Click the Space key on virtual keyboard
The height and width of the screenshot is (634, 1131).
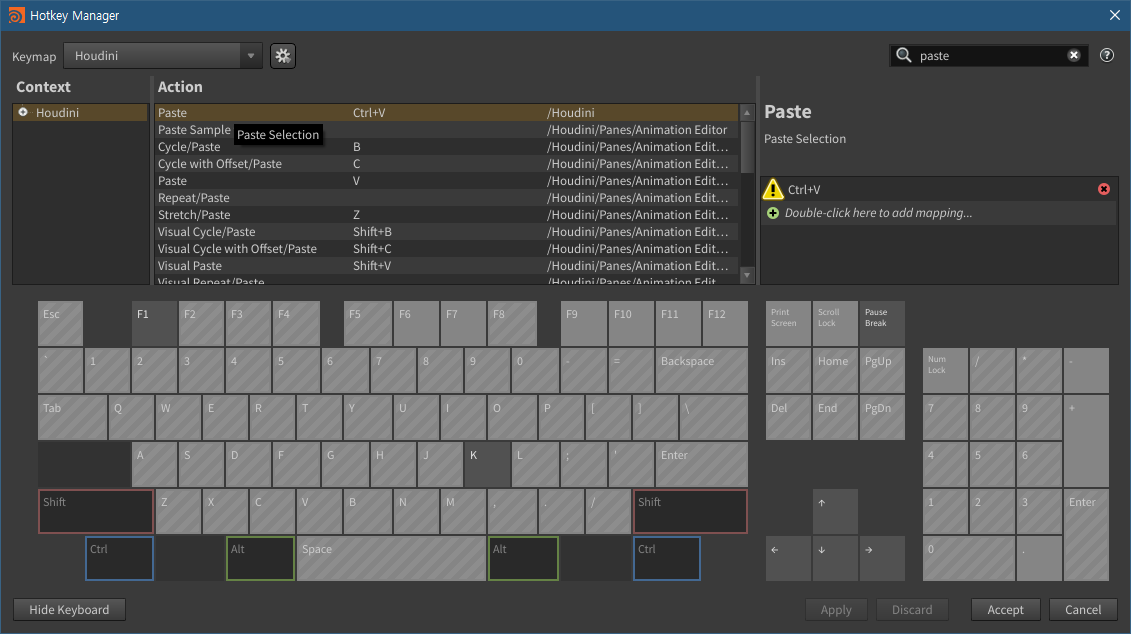[x=391, y=558]
